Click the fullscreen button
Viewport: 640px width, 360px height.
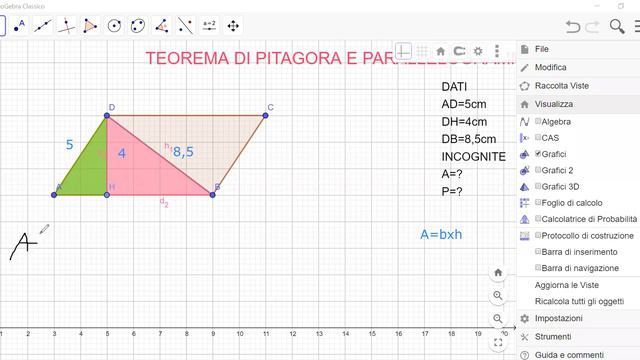pyautogui.click(x=498, y=342)
